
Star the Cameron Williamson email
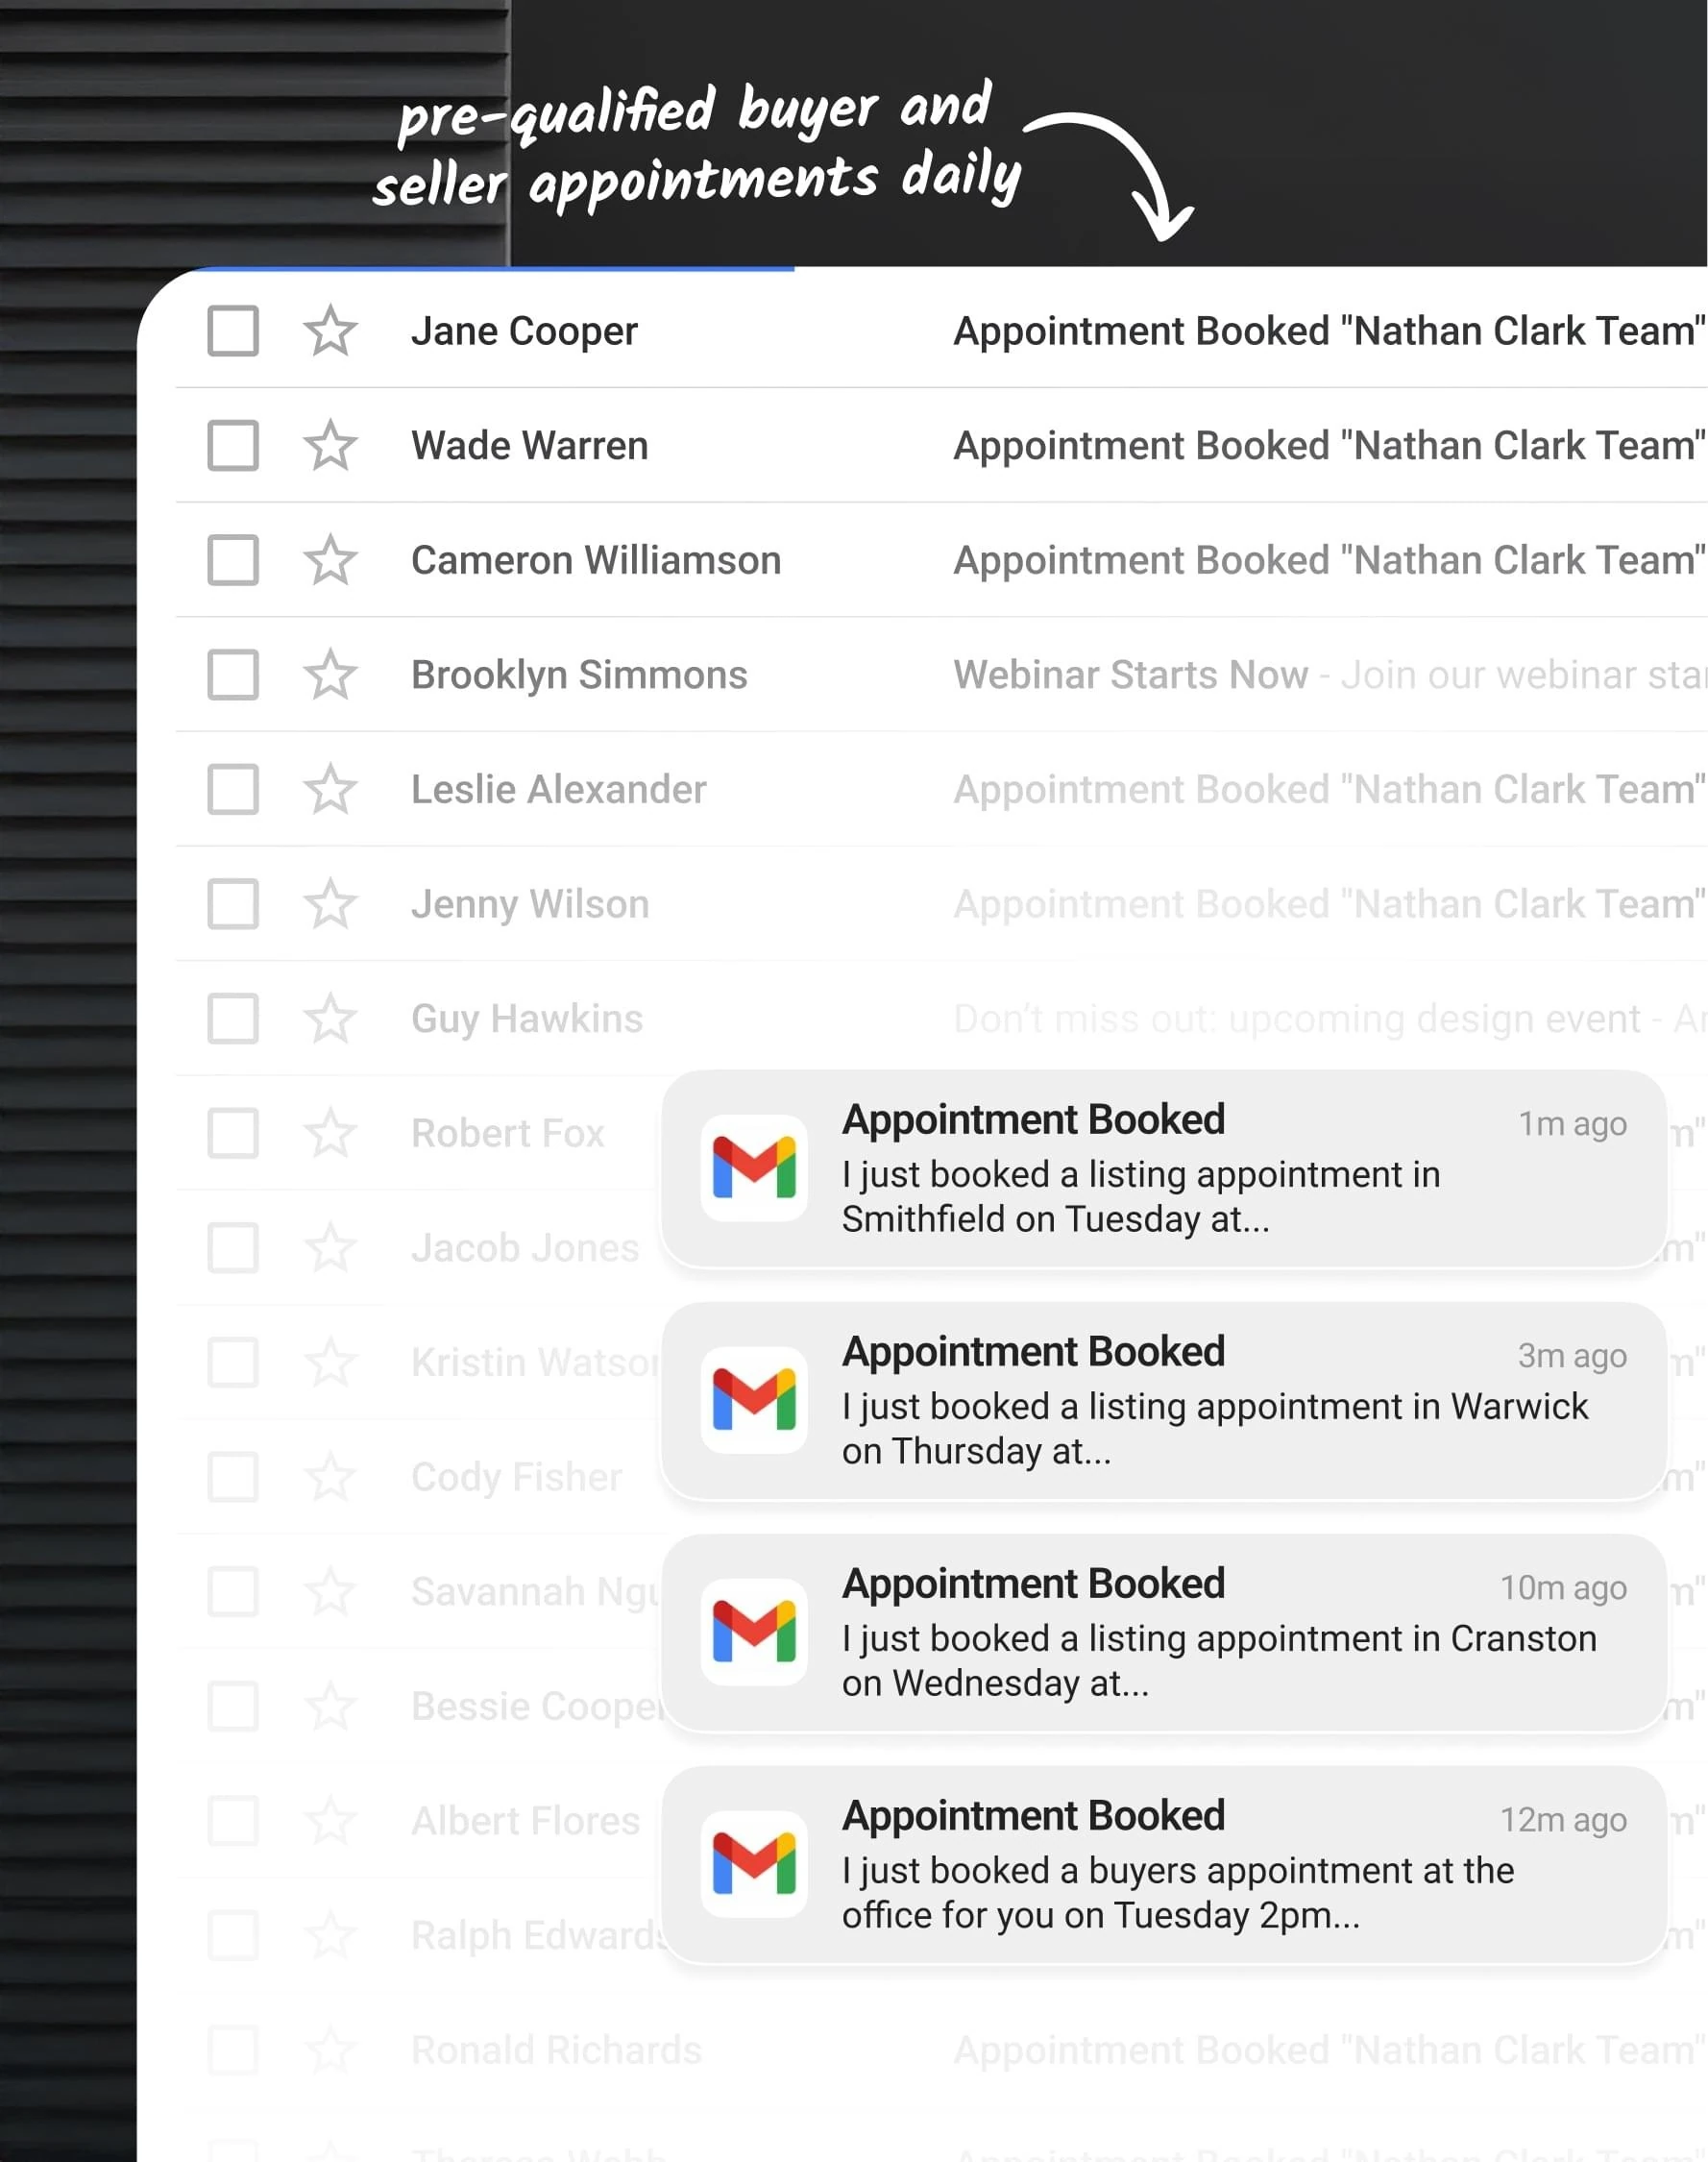[x=330, y=560]
